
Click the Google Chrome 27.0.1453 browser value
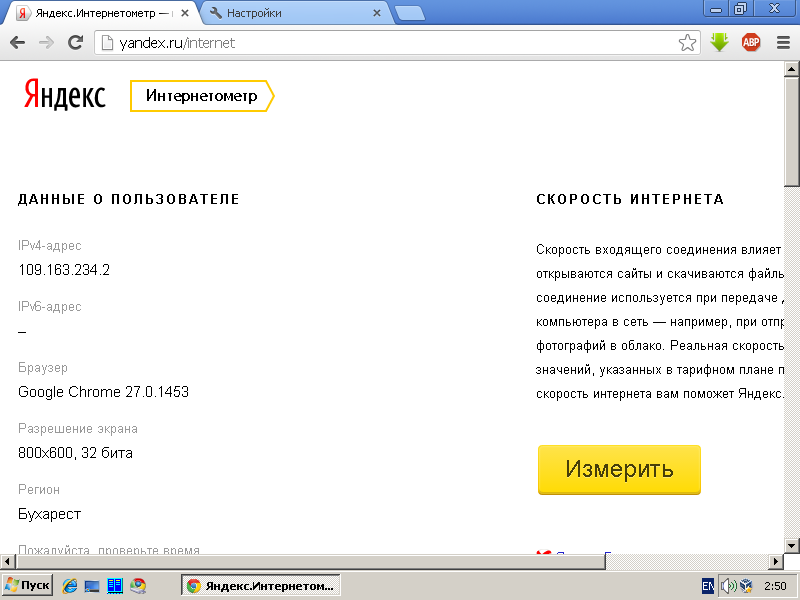103,392
